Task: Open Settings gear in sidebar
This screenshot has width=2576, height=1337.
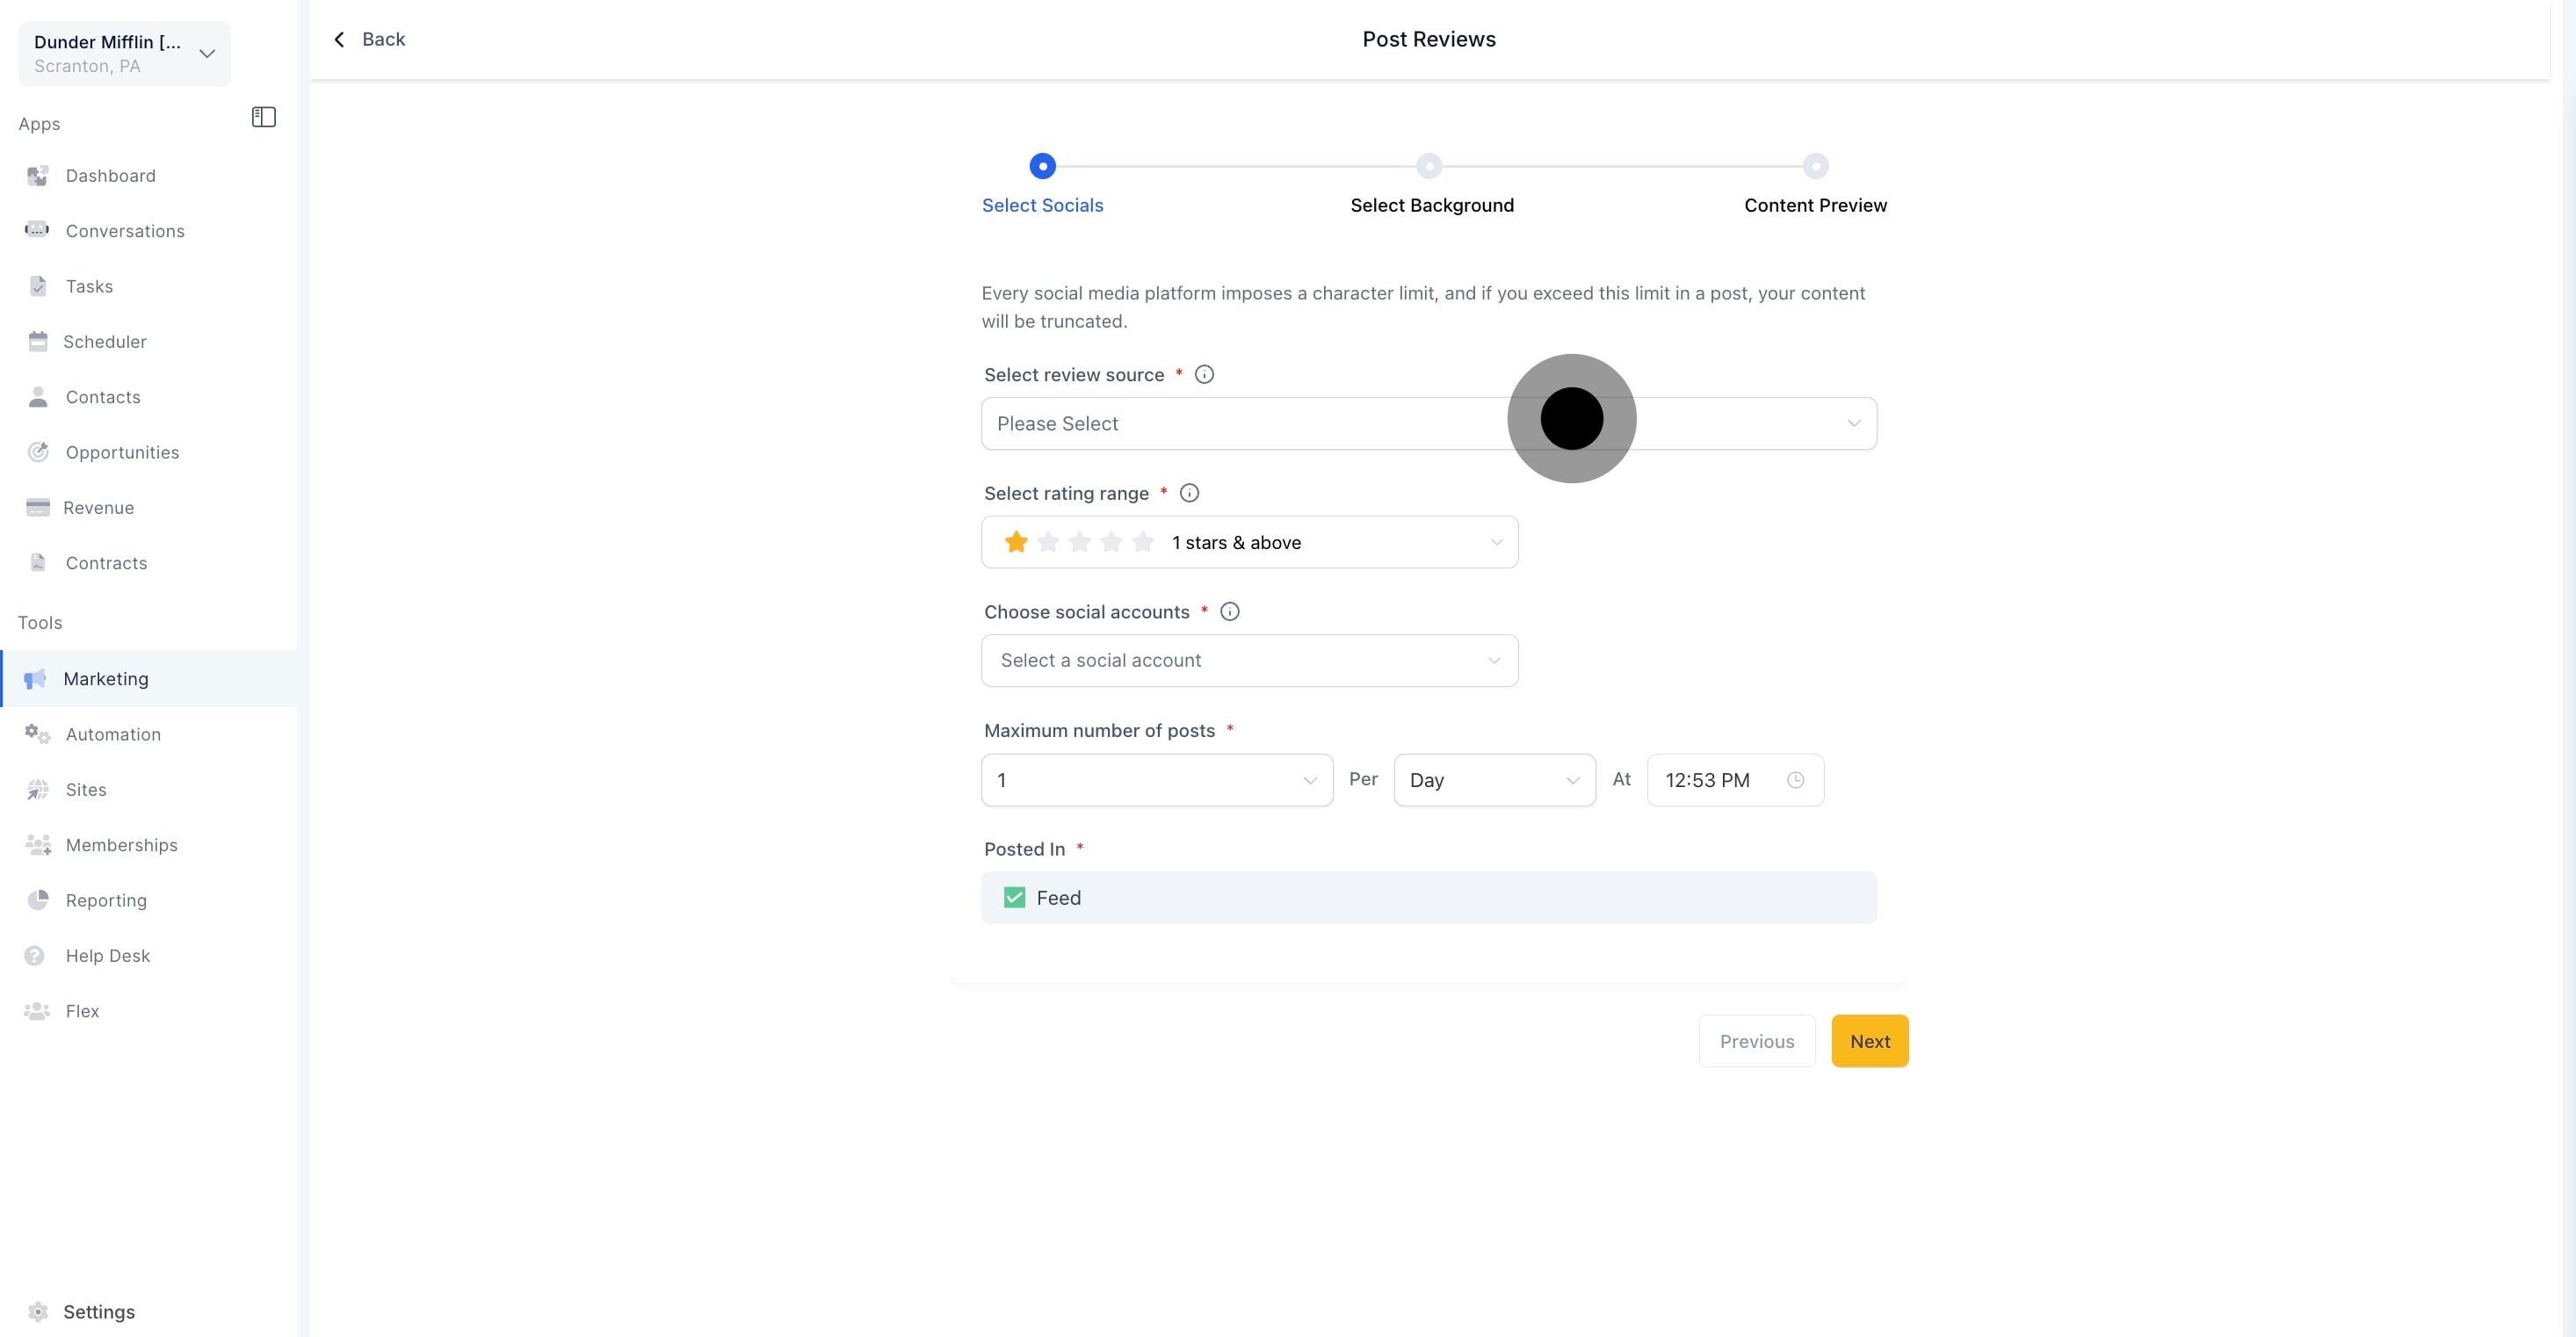Action: (38, 1311)
